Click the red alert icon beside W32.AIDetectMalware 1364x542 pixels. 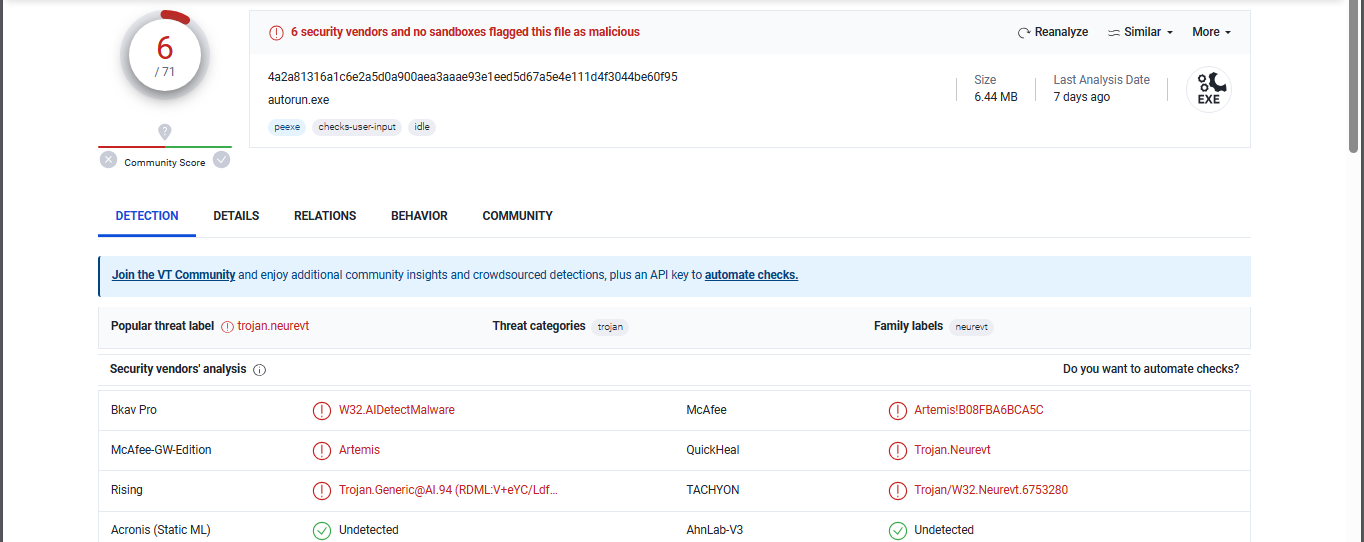(x=322, y=410)
